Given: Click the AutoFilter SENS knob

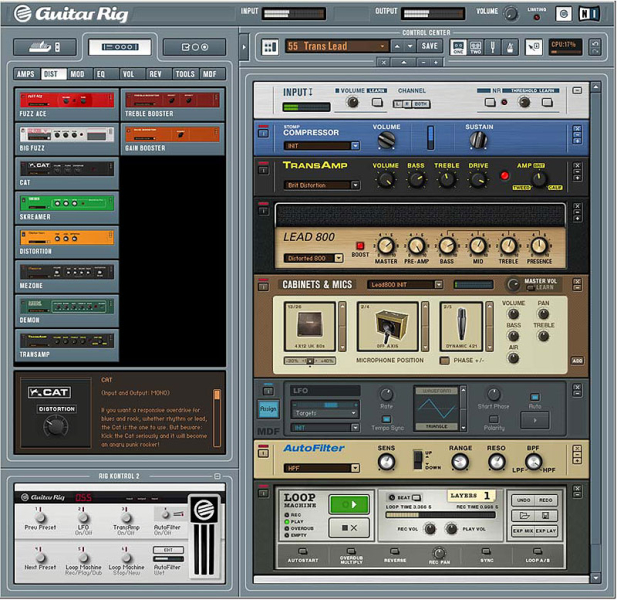Looking at the screenshot, I should click(x=386, y=462).
